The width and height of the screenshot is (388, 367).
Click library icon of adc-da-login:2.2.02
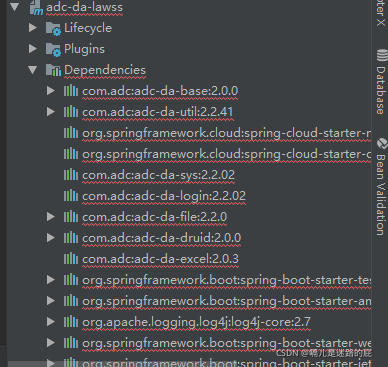tap(71, 196)
